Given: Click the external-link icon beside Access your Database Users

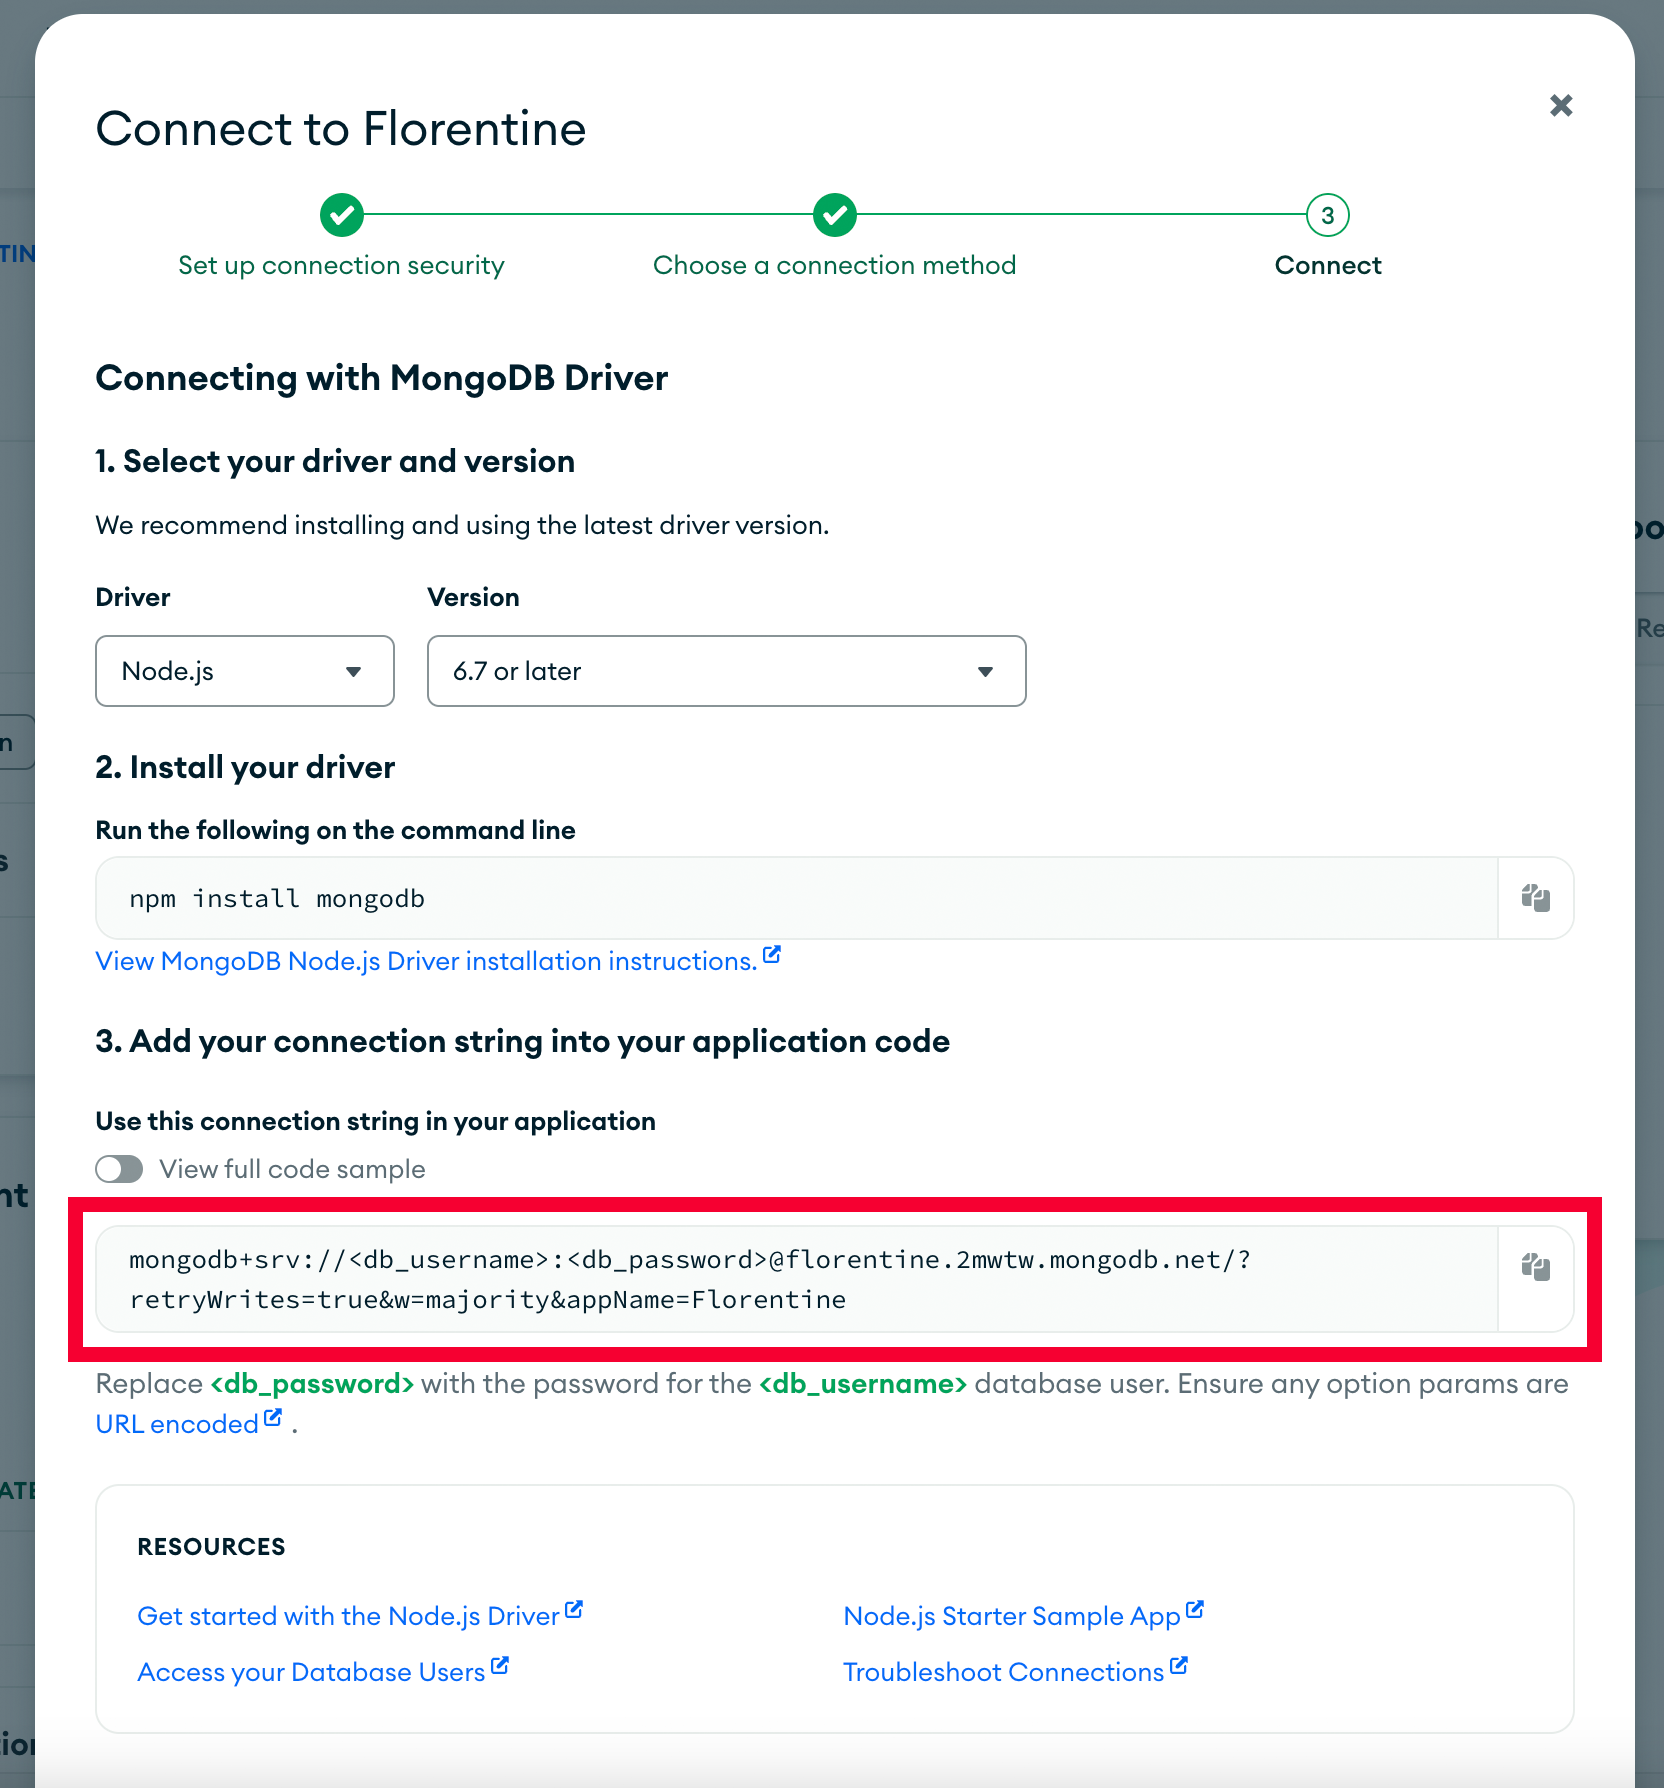Looking at the screenshot, I should pyautogui.click(x=500, y=1666).
